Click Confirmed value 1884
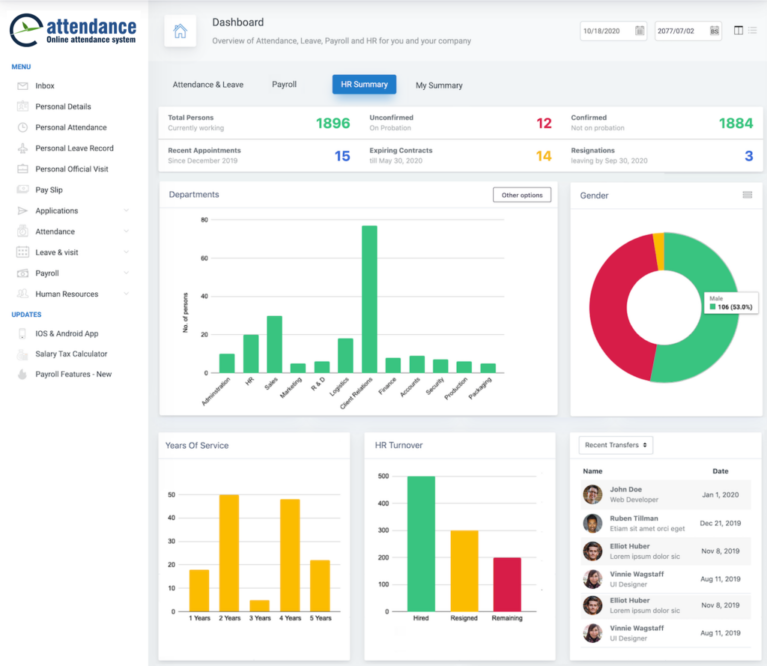Screen dimensions: 767x666 pos(736,123)
